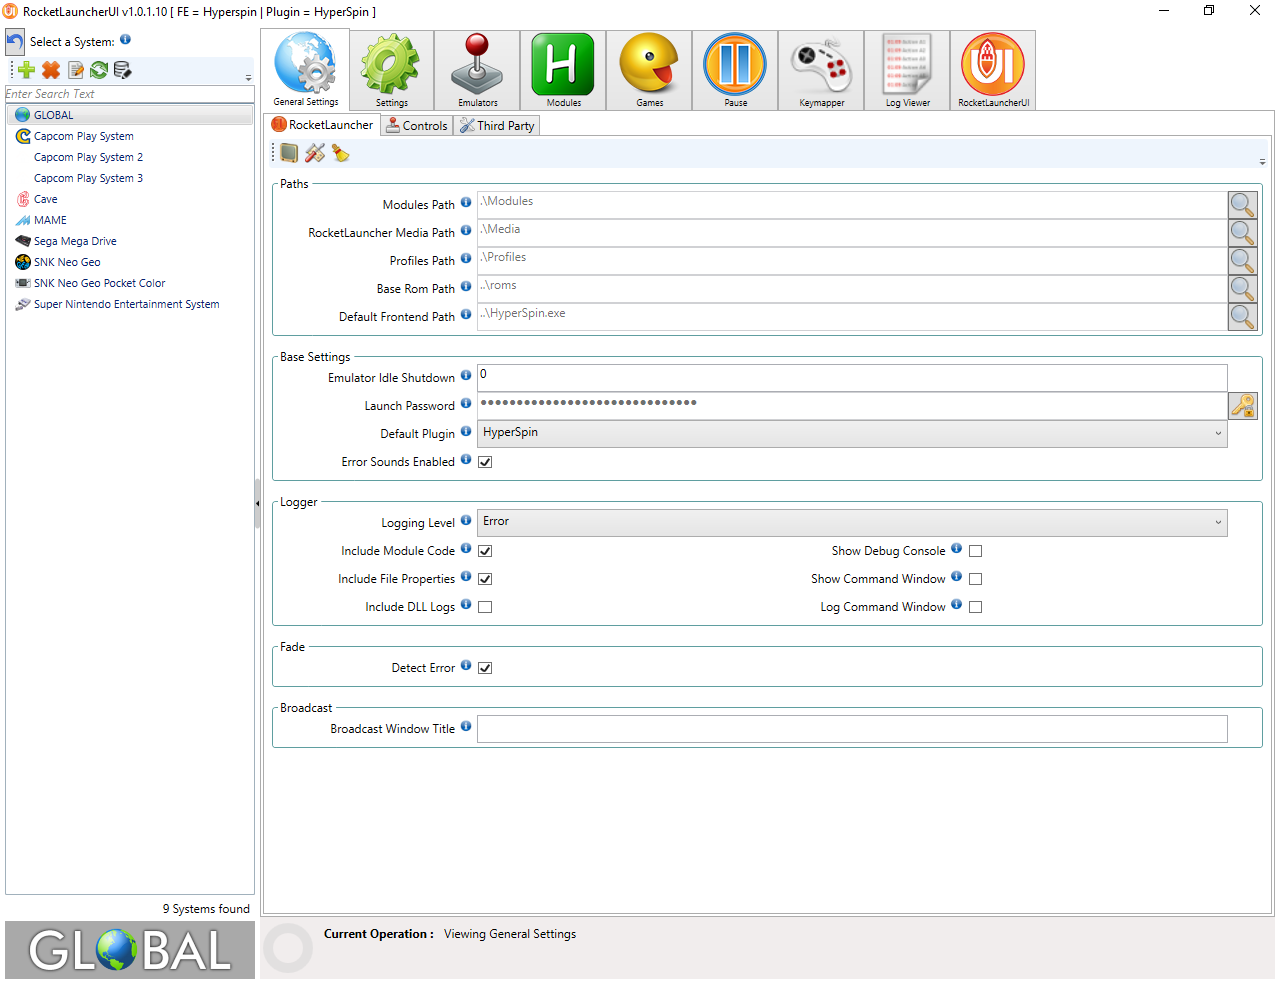Open the Log Viewer
Screen dimensions: 1280x984
[x=907, y=68]
